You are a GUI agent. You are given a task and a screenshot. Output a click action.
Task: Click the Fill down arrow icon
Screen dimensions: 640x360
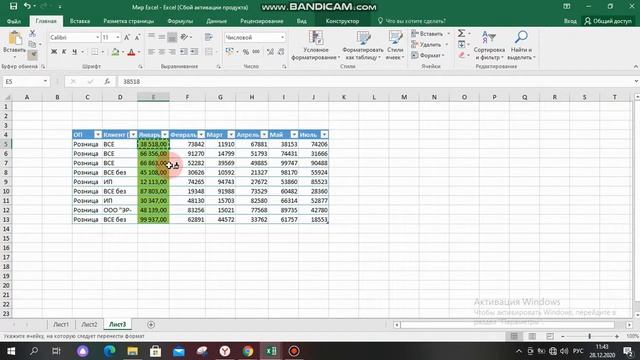pos(461,44)
